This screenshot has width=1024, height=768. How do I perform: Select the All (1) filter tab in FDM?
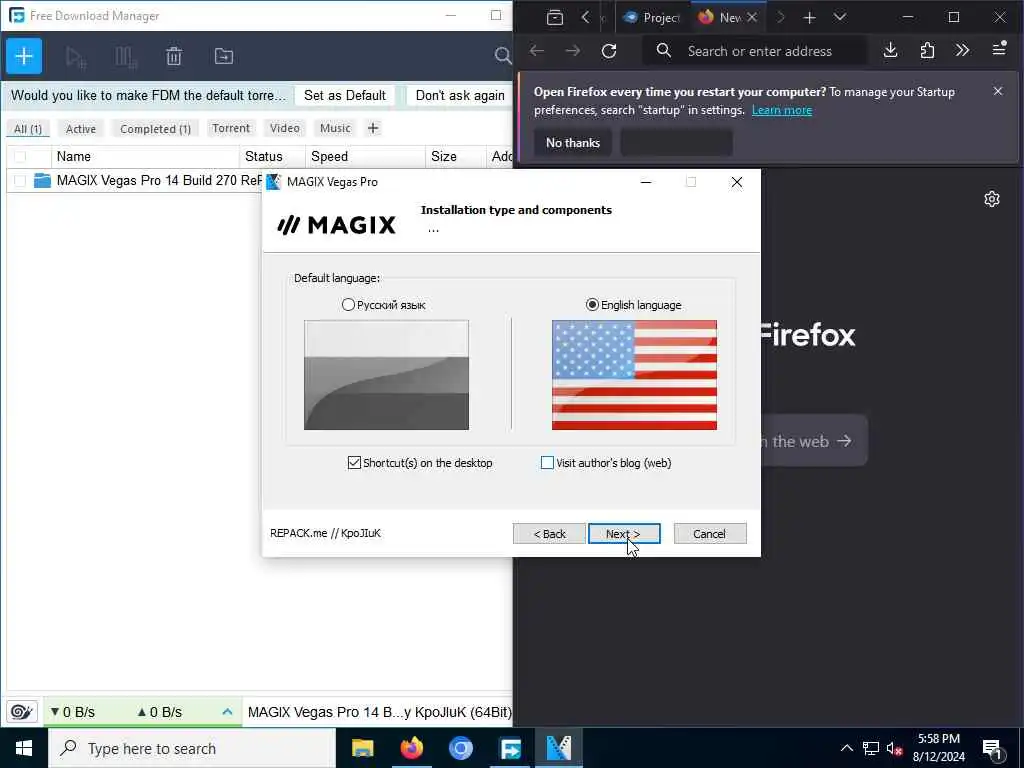pyautogui.click(x=28, y=129)
